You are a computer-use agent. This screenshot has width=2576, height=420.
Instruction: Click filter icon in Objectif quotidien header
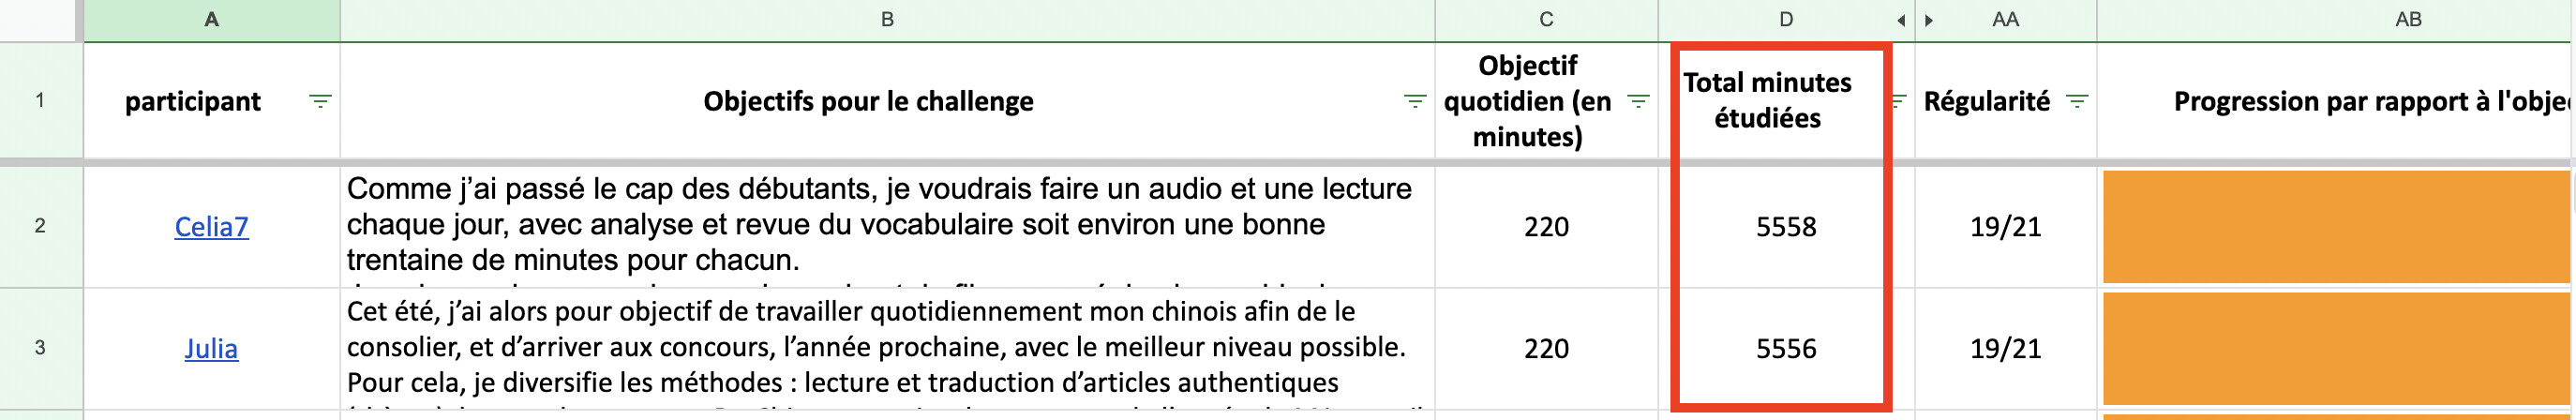click(1638, 101)
